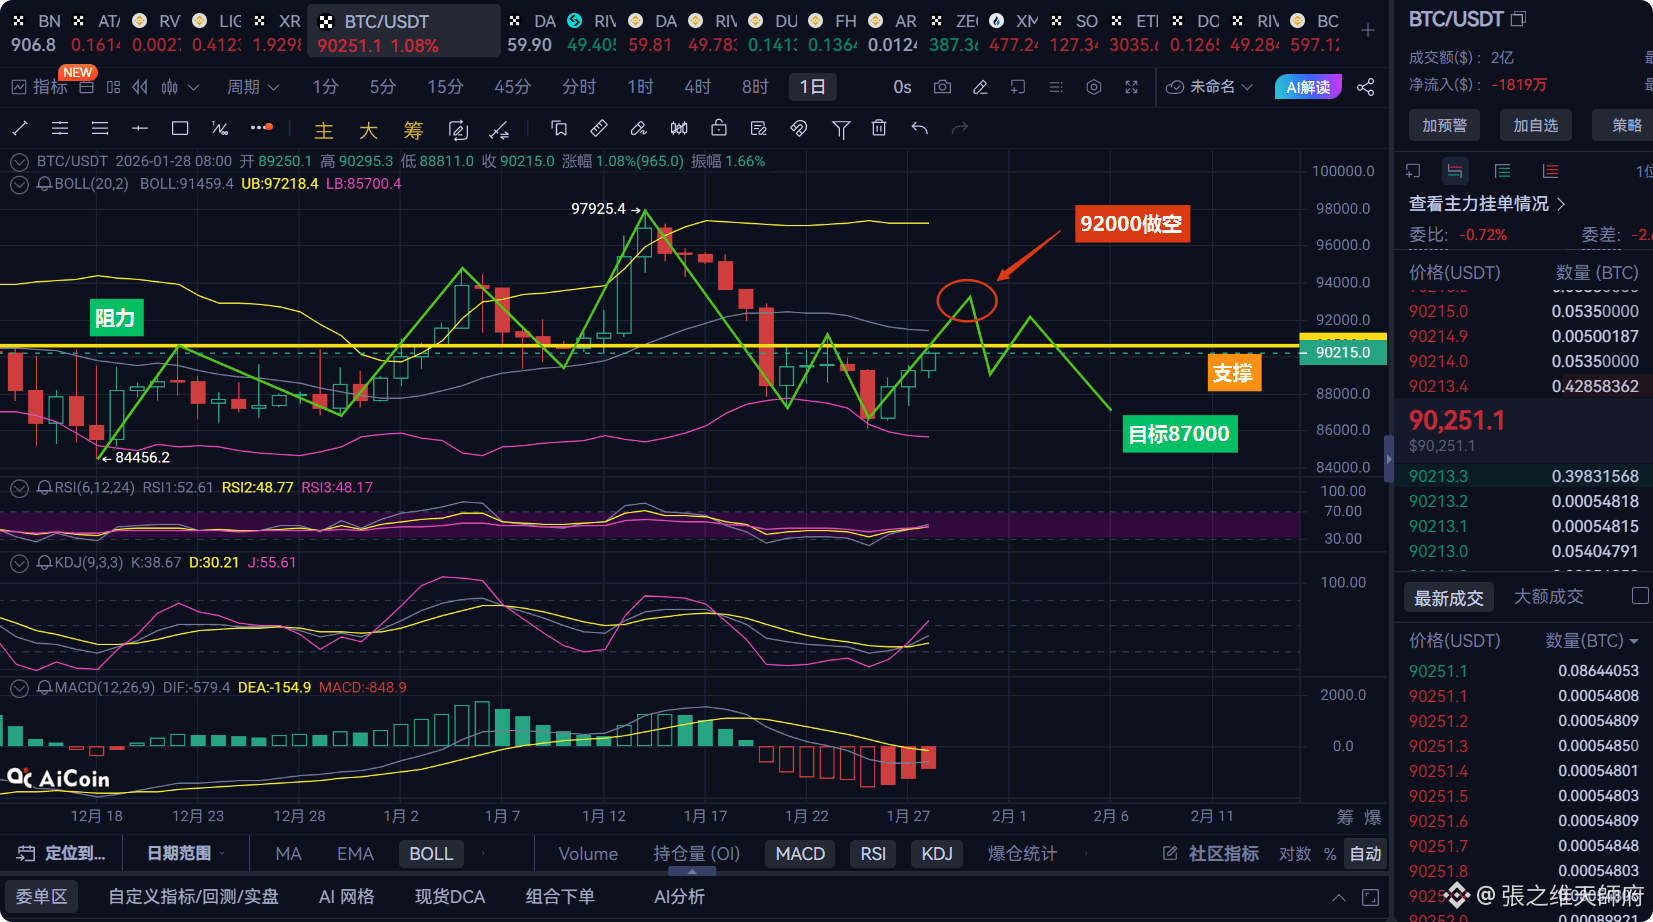Image resolution: width=1653 pixels, height=922 pixels.
Task: Collapse the BOLL indicator legend
Action: (x=19, y=184)
